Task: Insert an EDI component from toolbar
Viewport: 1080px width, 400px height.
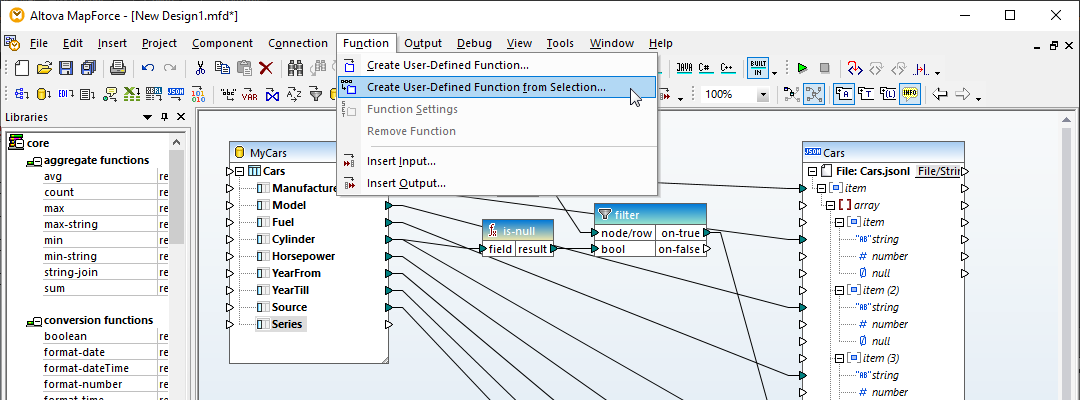Action: [65, 95]
